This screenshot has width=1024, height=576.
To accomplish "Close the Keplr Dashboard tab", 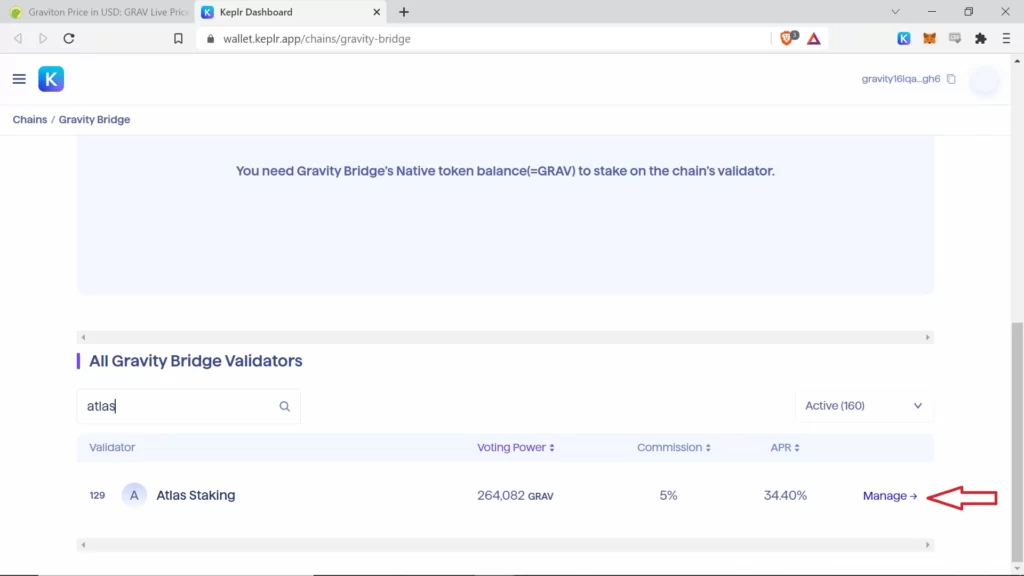I will 376,12.
